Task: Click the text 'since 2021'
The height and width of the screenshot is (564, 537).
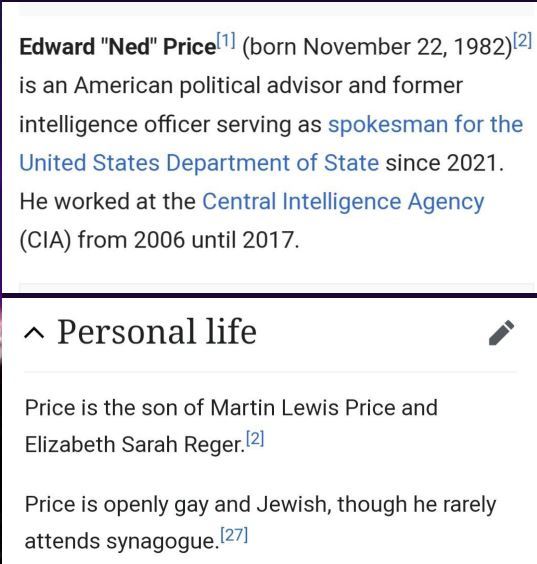Action: (x=441, y=163)
